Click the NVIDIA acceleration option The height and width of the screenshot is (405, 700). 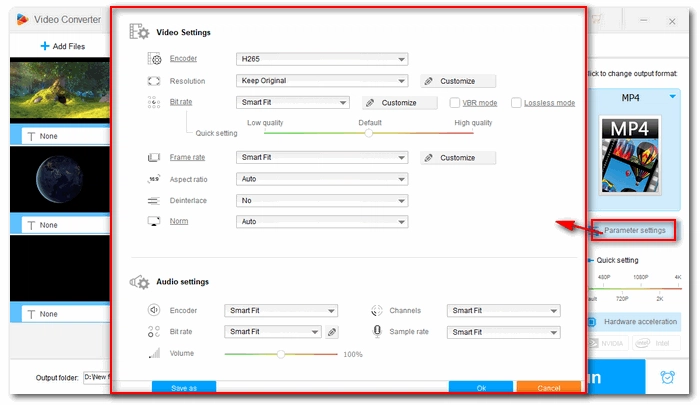(608, 343)
